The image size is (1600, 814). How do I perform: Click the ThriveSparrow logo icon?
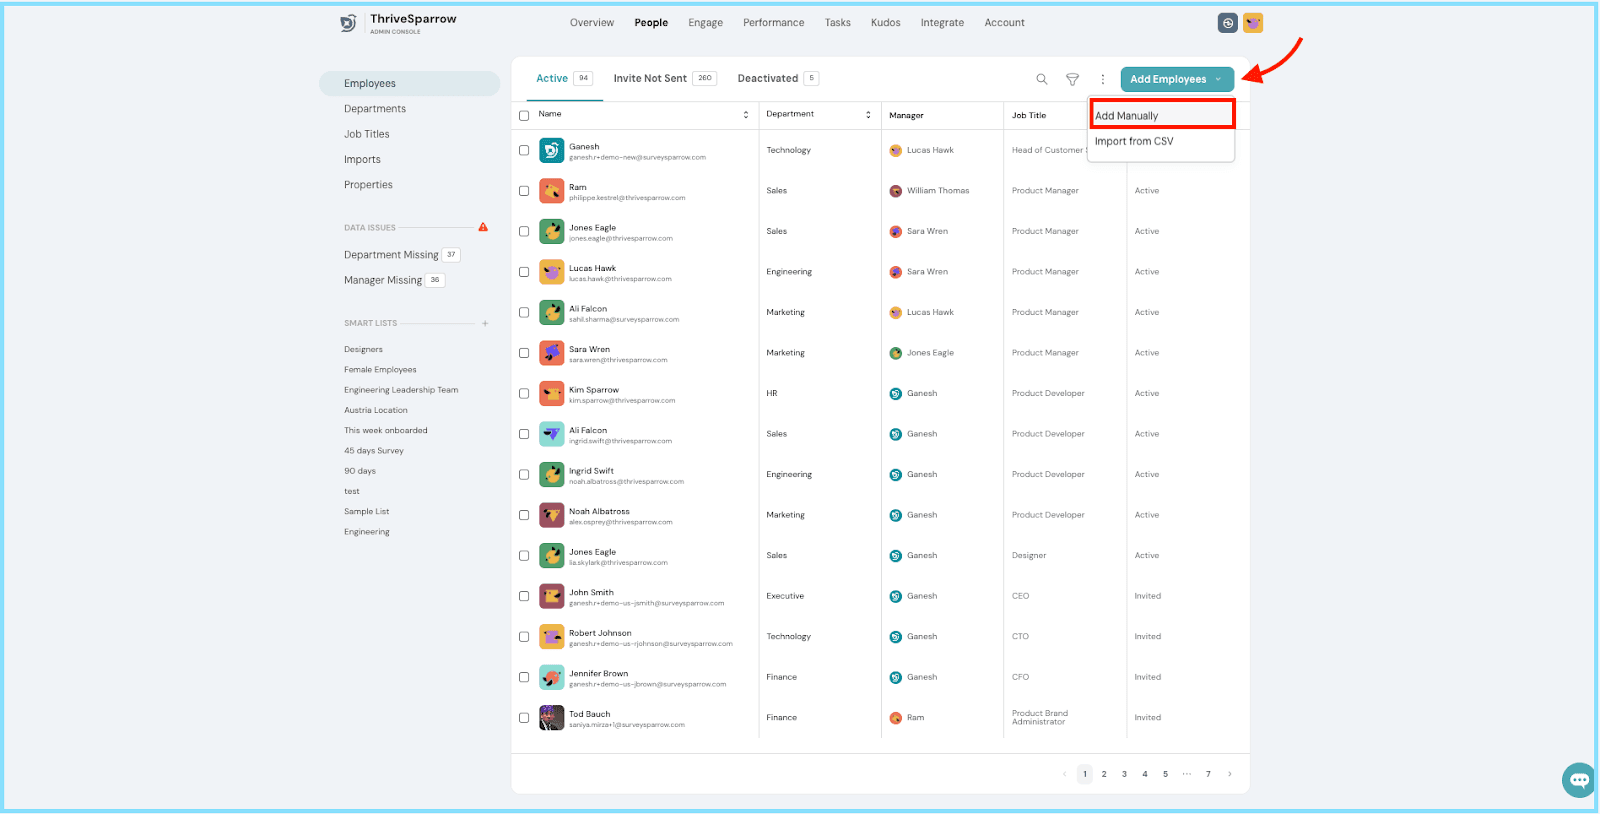tap(348, 23)
